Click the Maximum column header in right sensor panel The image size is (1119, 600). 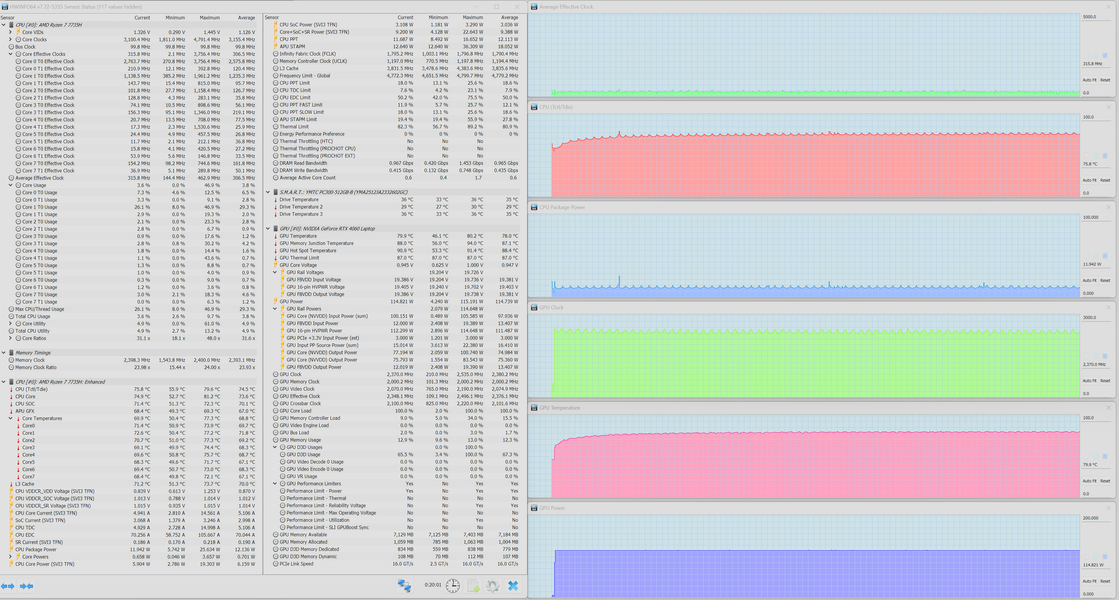point(472,17)
